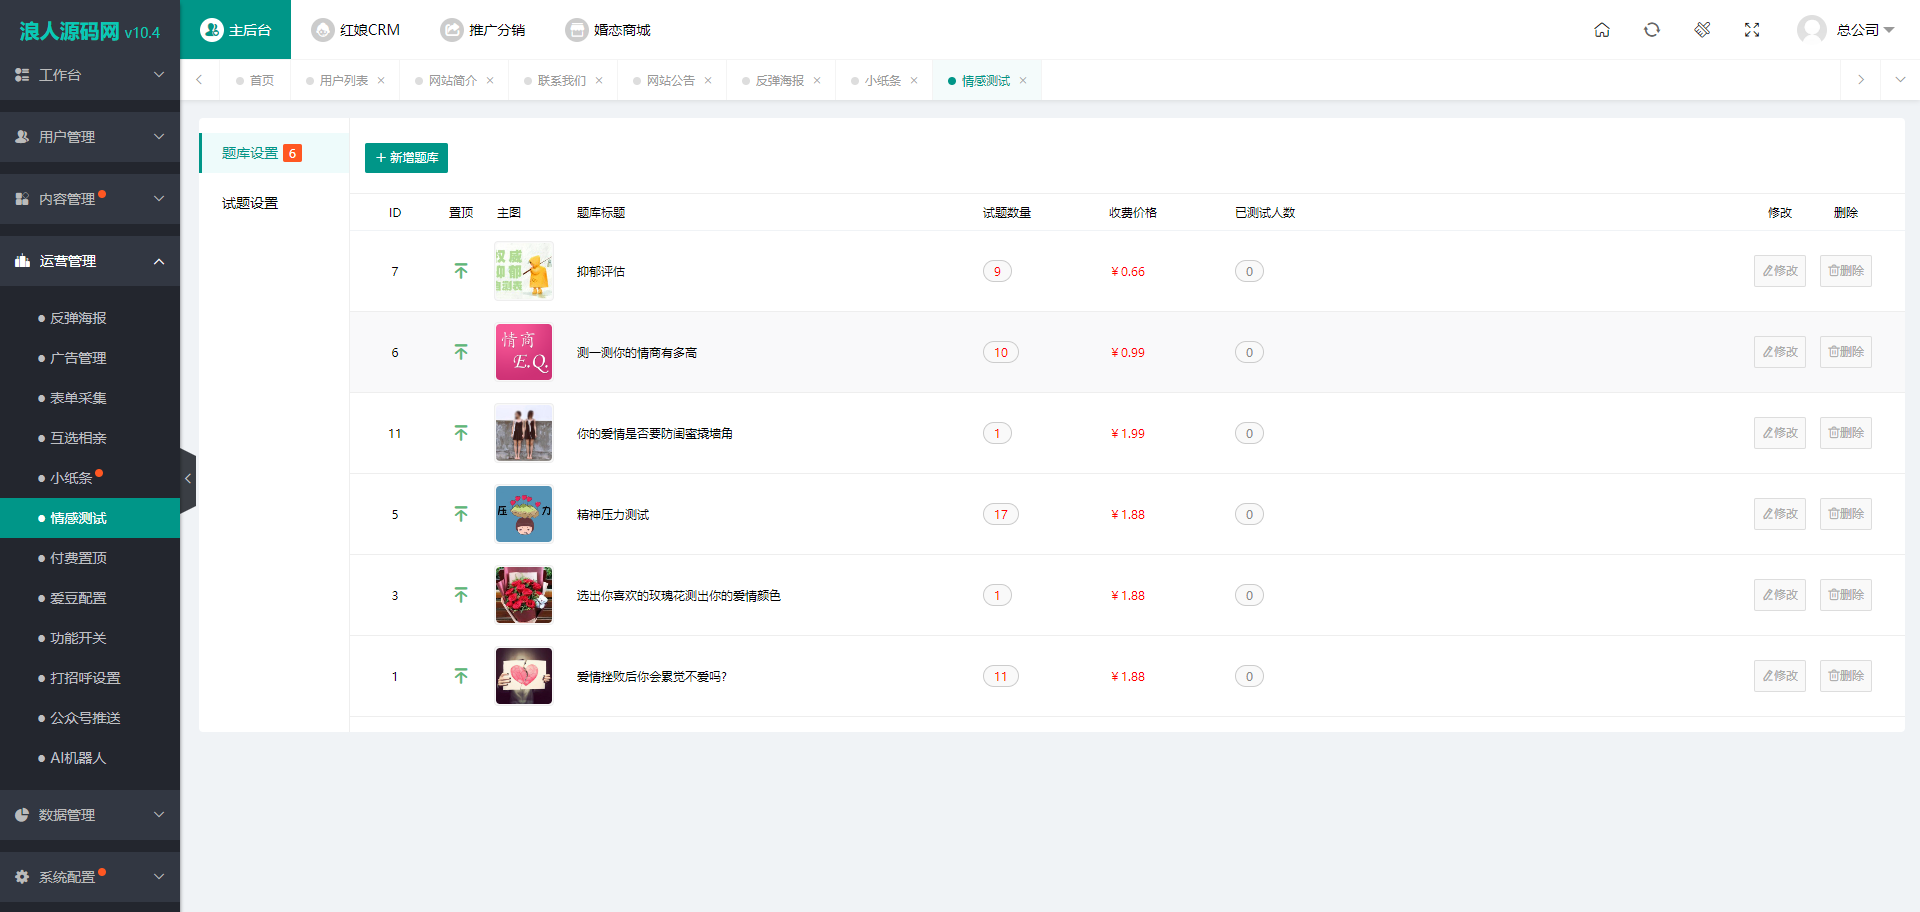1920x912 pixels.
Task: Open the 付费置顶 sidebar item
Action: coord(78,558)
